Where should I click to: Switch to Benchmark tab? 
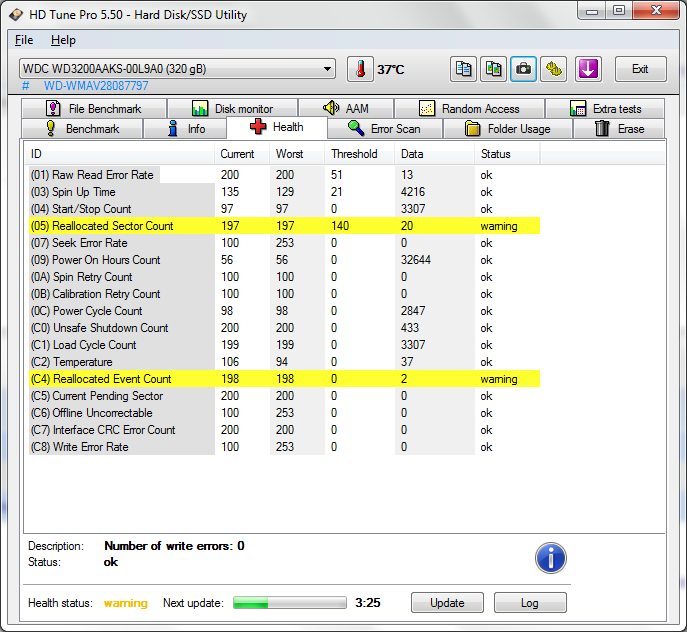(82, 129)
